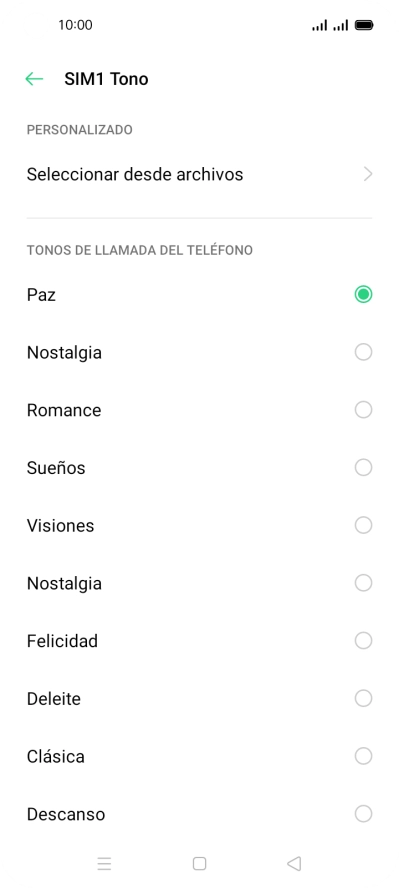Tap the green back arrow
The width and height of the screenshot is (399, 888).
tap(34, 79)
